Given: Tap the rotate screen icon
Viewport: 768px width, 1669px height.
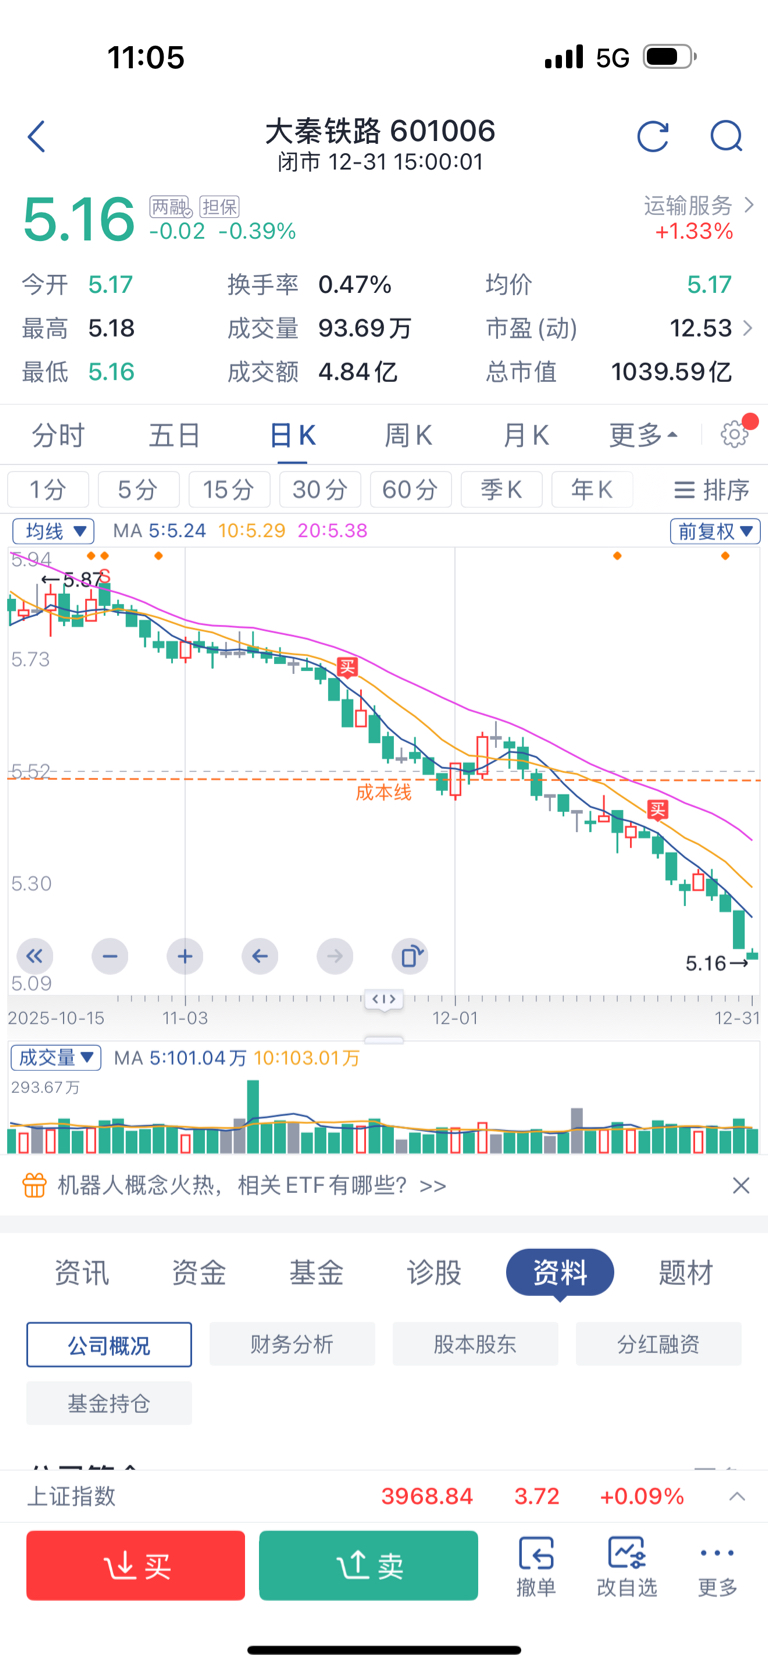Looking at the screenshot, I should [411, 956].
